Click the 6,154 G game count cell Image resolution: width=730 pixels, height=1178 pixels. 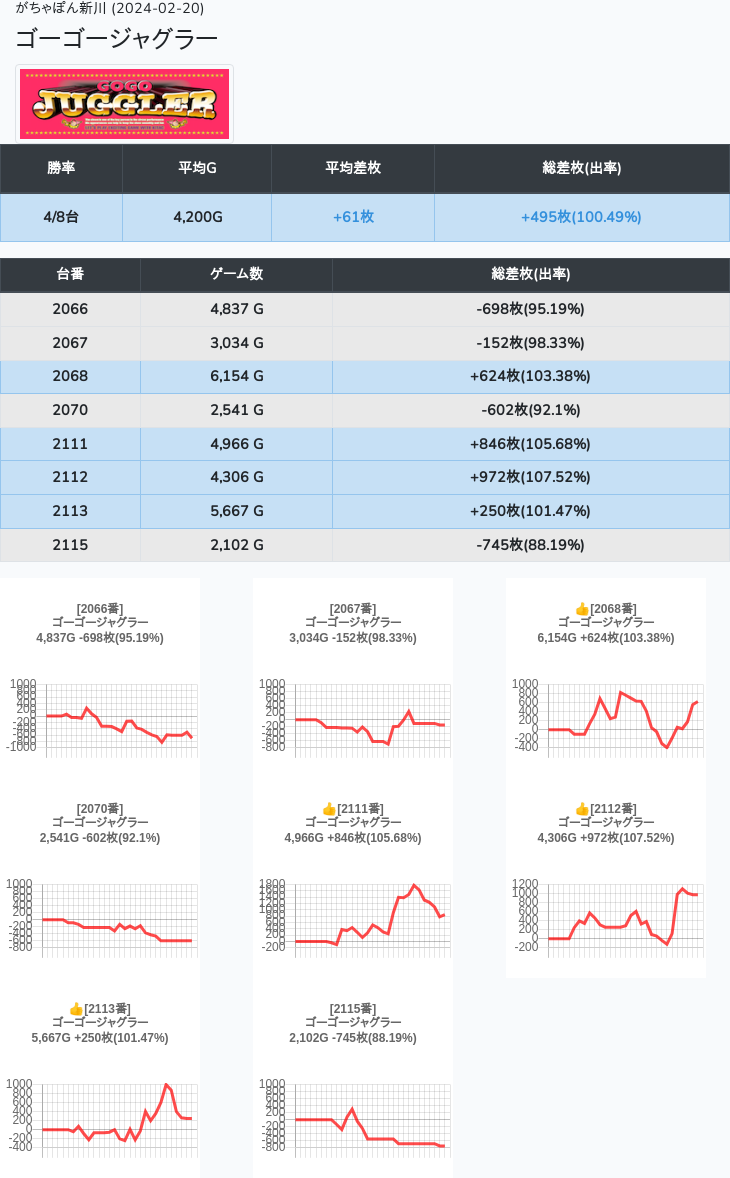point(236,376)
